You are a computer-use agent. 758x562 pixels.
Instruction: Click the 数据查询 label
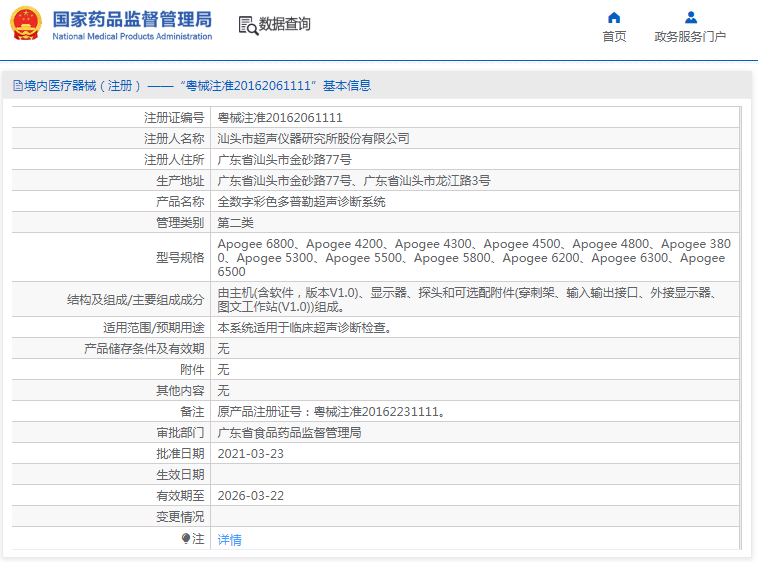click(285, 24)
